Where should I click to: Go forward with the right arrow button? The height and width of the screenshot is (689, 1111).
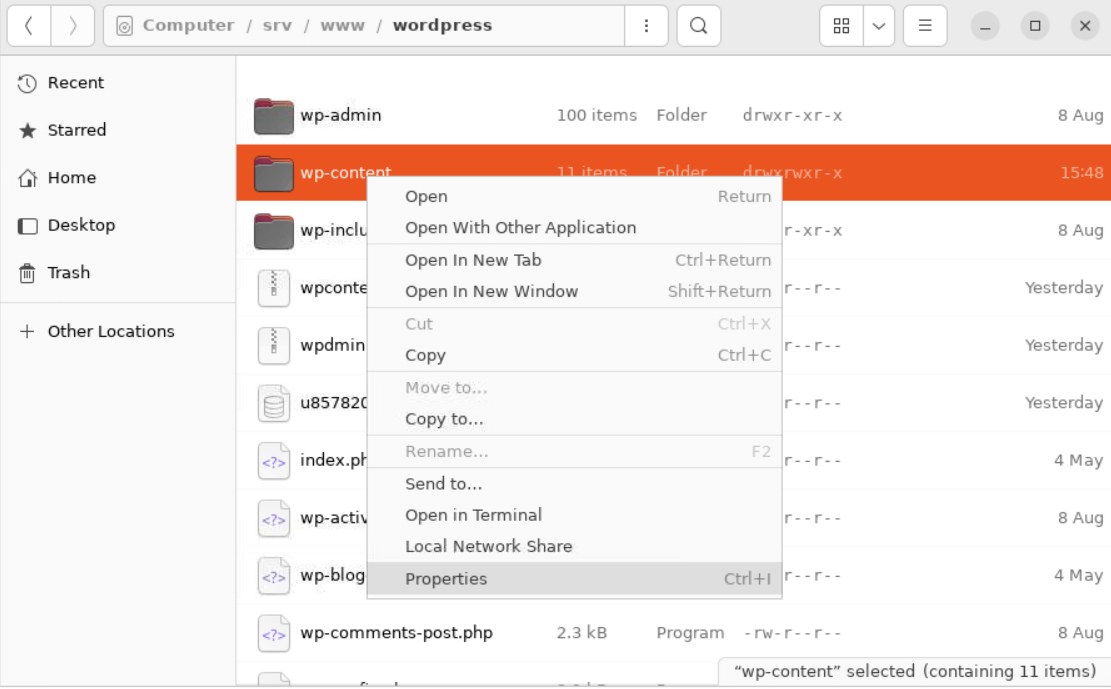(73, 26)
